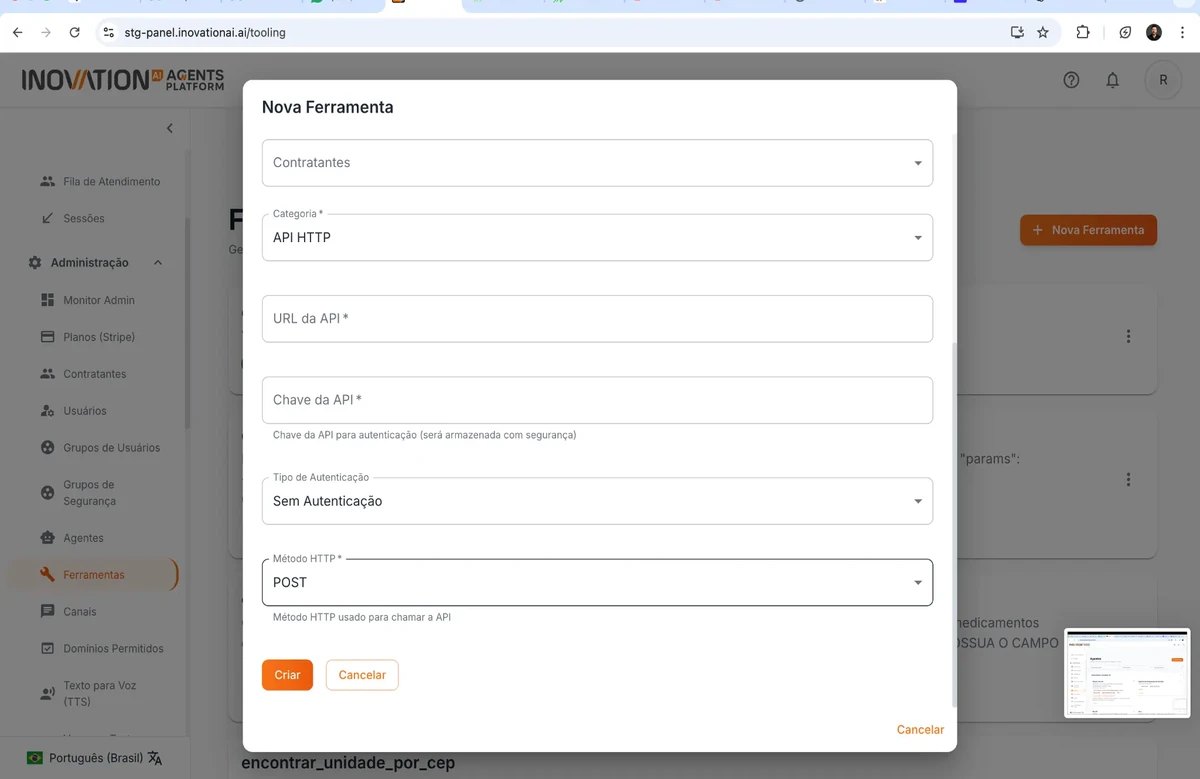
Task: Click the Usuários user icon
Action: click(x=47, y=410)
